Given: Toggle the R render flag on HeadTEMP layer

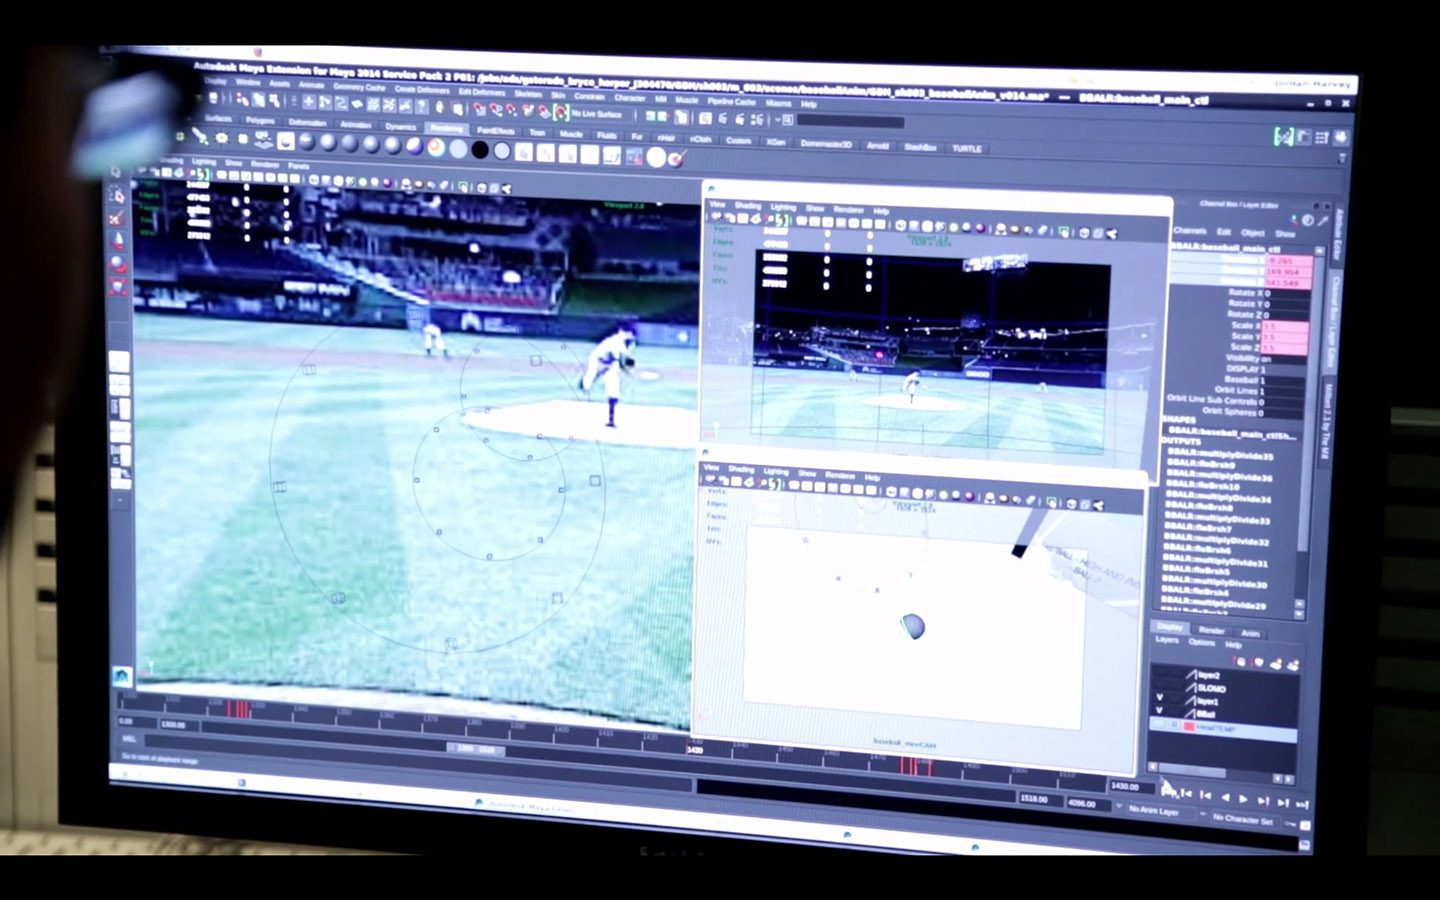Looking at the screenshot, I should [x=1174, y=725].
